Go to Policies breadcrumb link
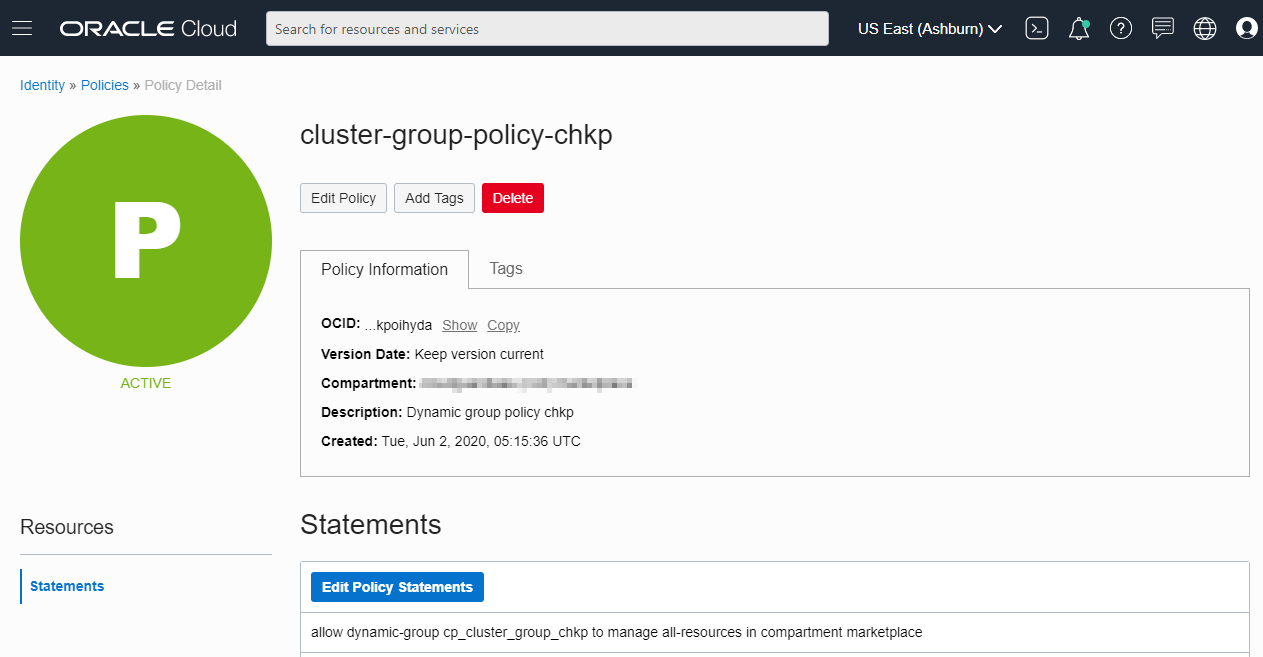Screen dimensions: 1263x657 pos(104,85)
